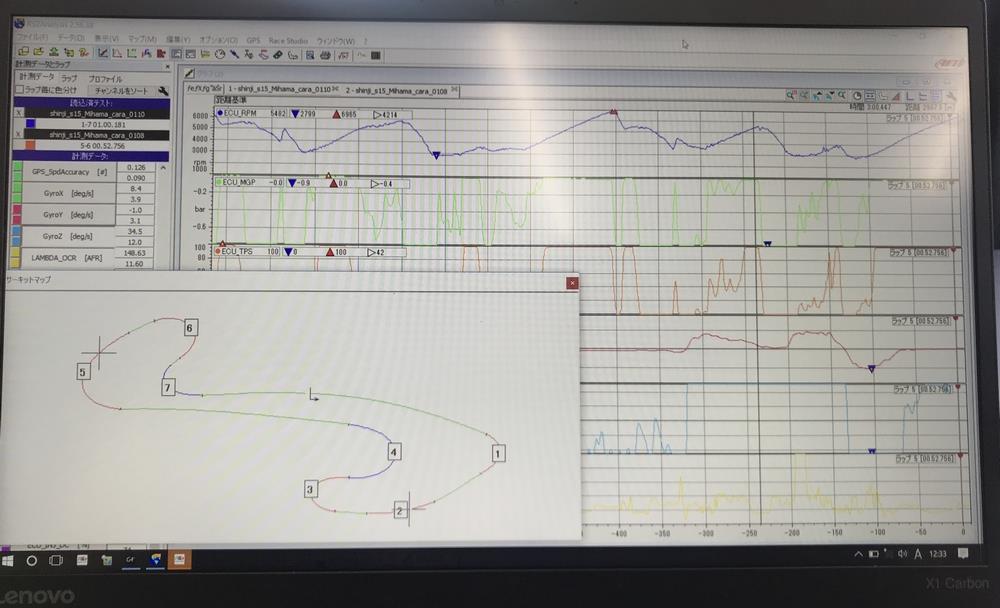The height and width of the screenshot is (608, 1000).
Task: Click the math channel square-root toolbar icon
Action: (x=343, y=56)
